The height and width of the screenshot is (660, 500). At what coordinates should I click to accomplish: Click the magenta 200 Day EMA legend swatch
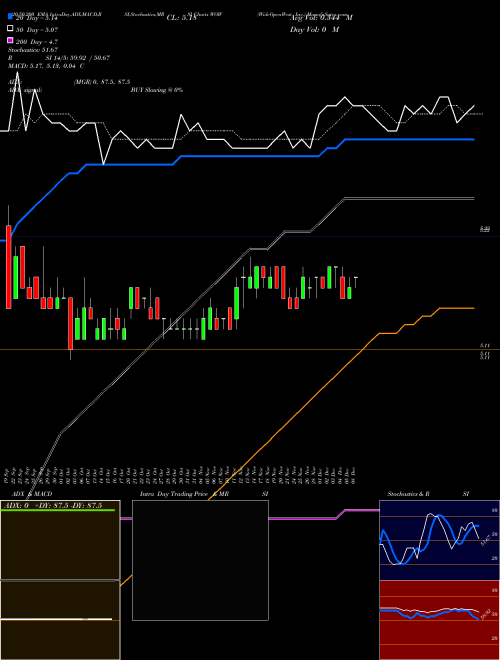click(11, 41)
